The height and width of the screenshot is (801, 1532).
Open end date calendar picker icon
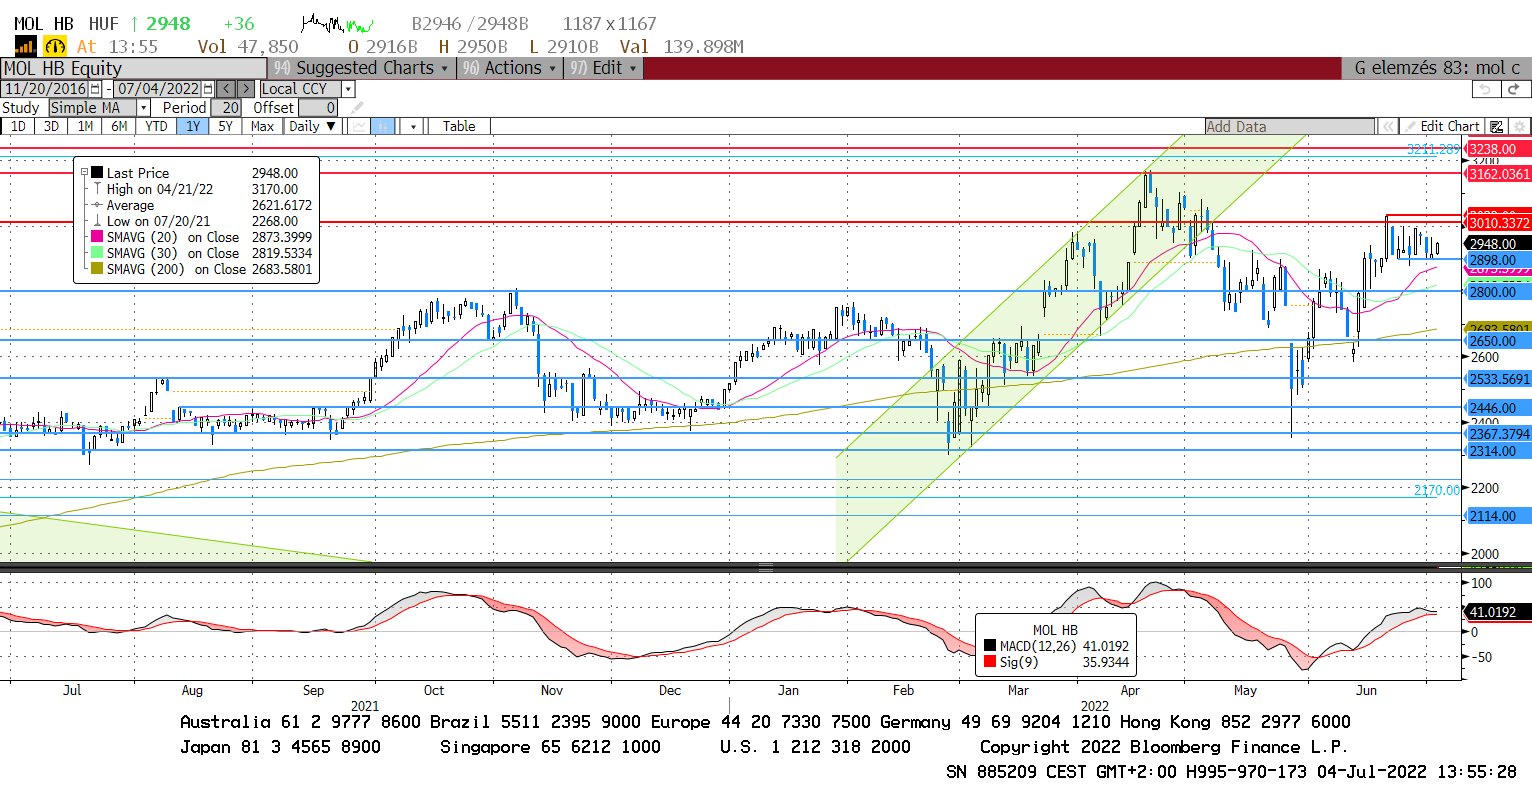point(207,89)
